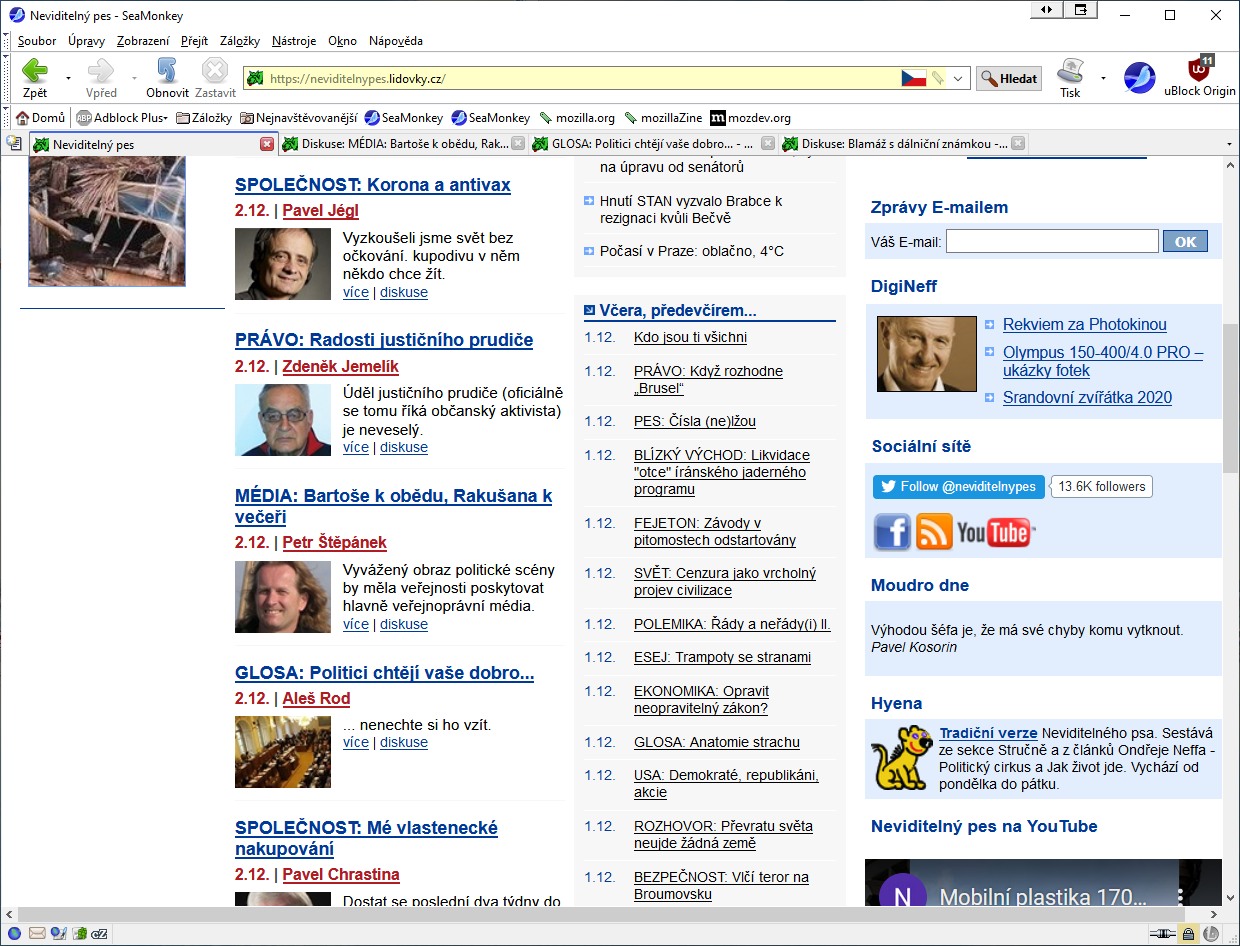Open the PES: Čísla (ne)lžou link
The image size is (1240, 946).
pos(695,421)
